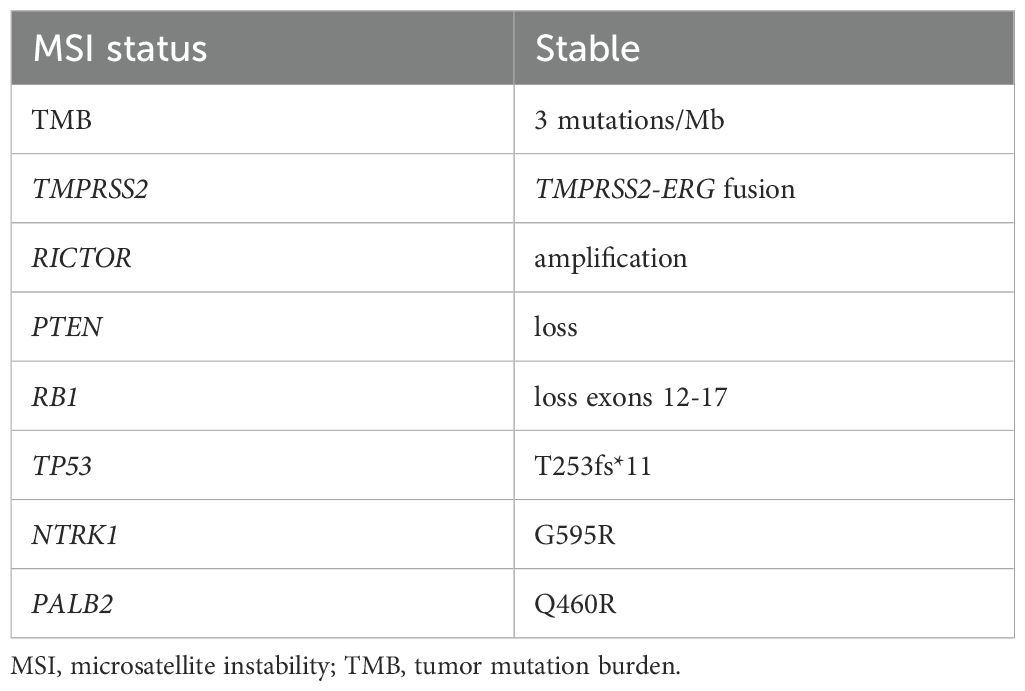Click the PALB2 gene cell
This screenshot has width=1025, height=691.
(x=71, y=604)
